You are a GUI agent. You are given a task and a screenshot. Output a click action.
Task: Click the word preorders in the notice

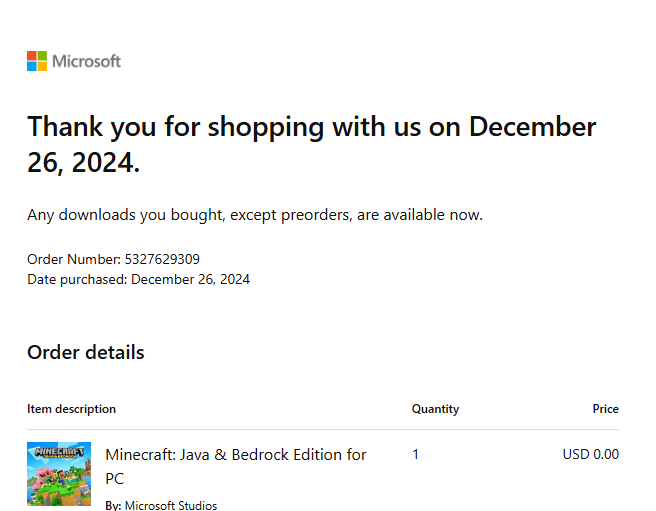(x=316, y=215)
